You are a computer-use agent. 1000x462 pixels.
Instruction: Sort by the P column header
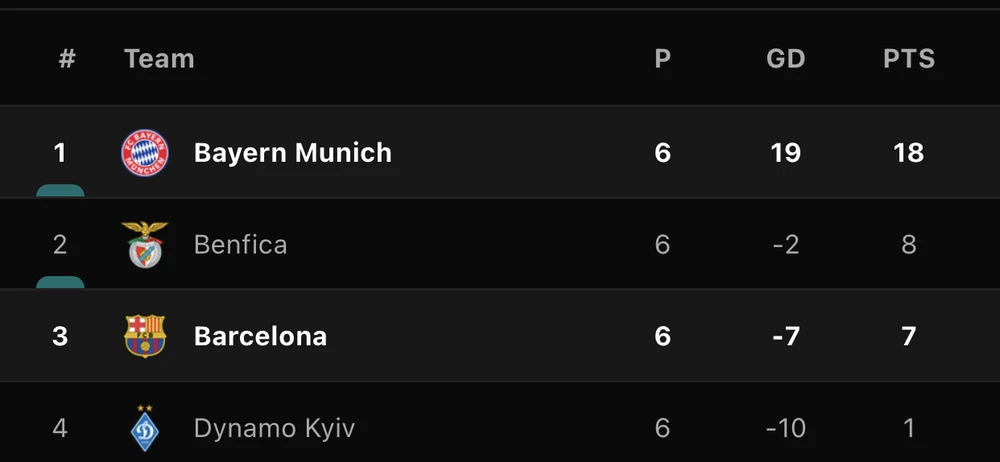[x=662, y=59]
